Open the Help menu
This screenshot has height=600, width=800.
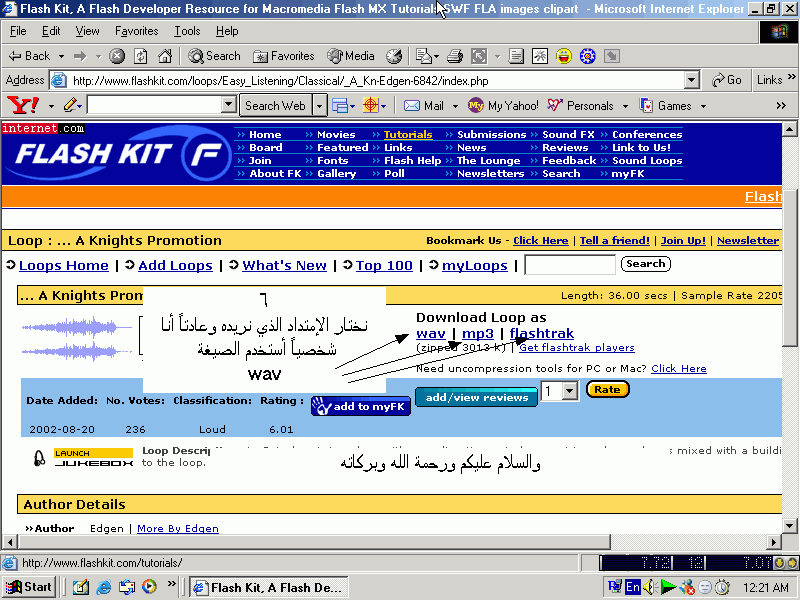coord(227,31)
